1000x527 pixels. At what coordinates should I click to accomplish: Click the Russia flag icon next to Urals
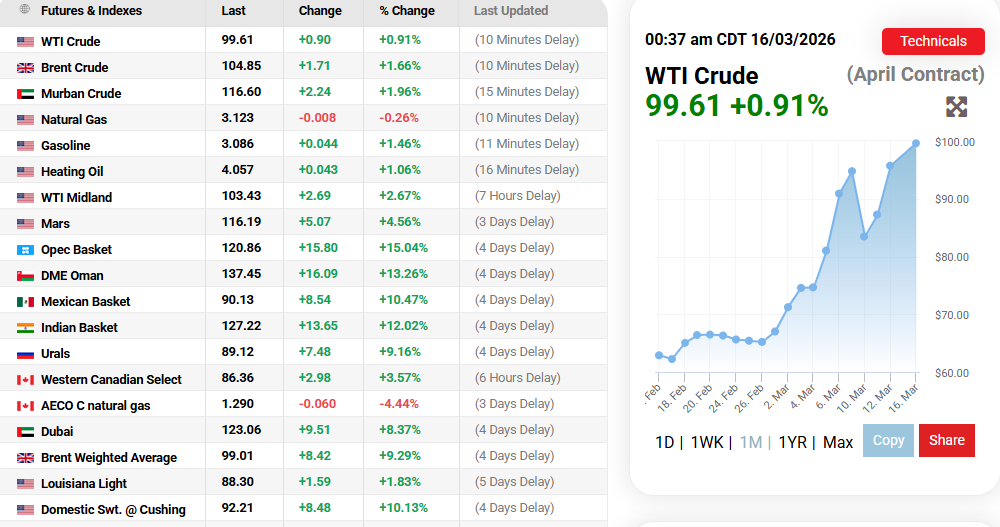(26, 354)
